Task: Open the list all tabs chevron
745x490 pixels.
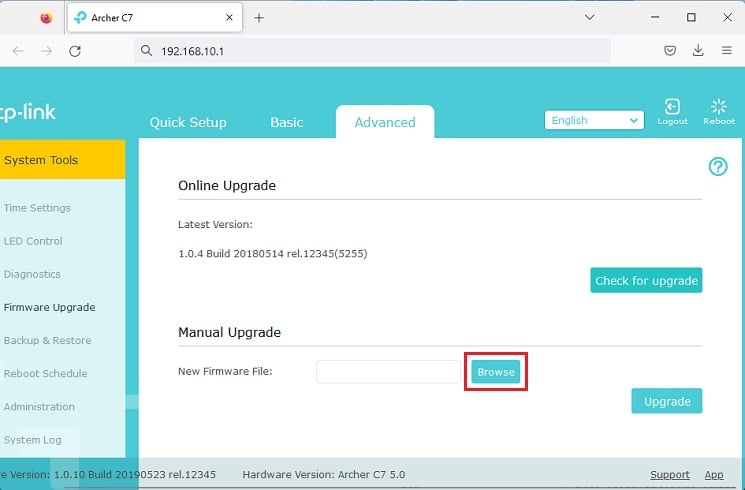Action: pos(590,18)
